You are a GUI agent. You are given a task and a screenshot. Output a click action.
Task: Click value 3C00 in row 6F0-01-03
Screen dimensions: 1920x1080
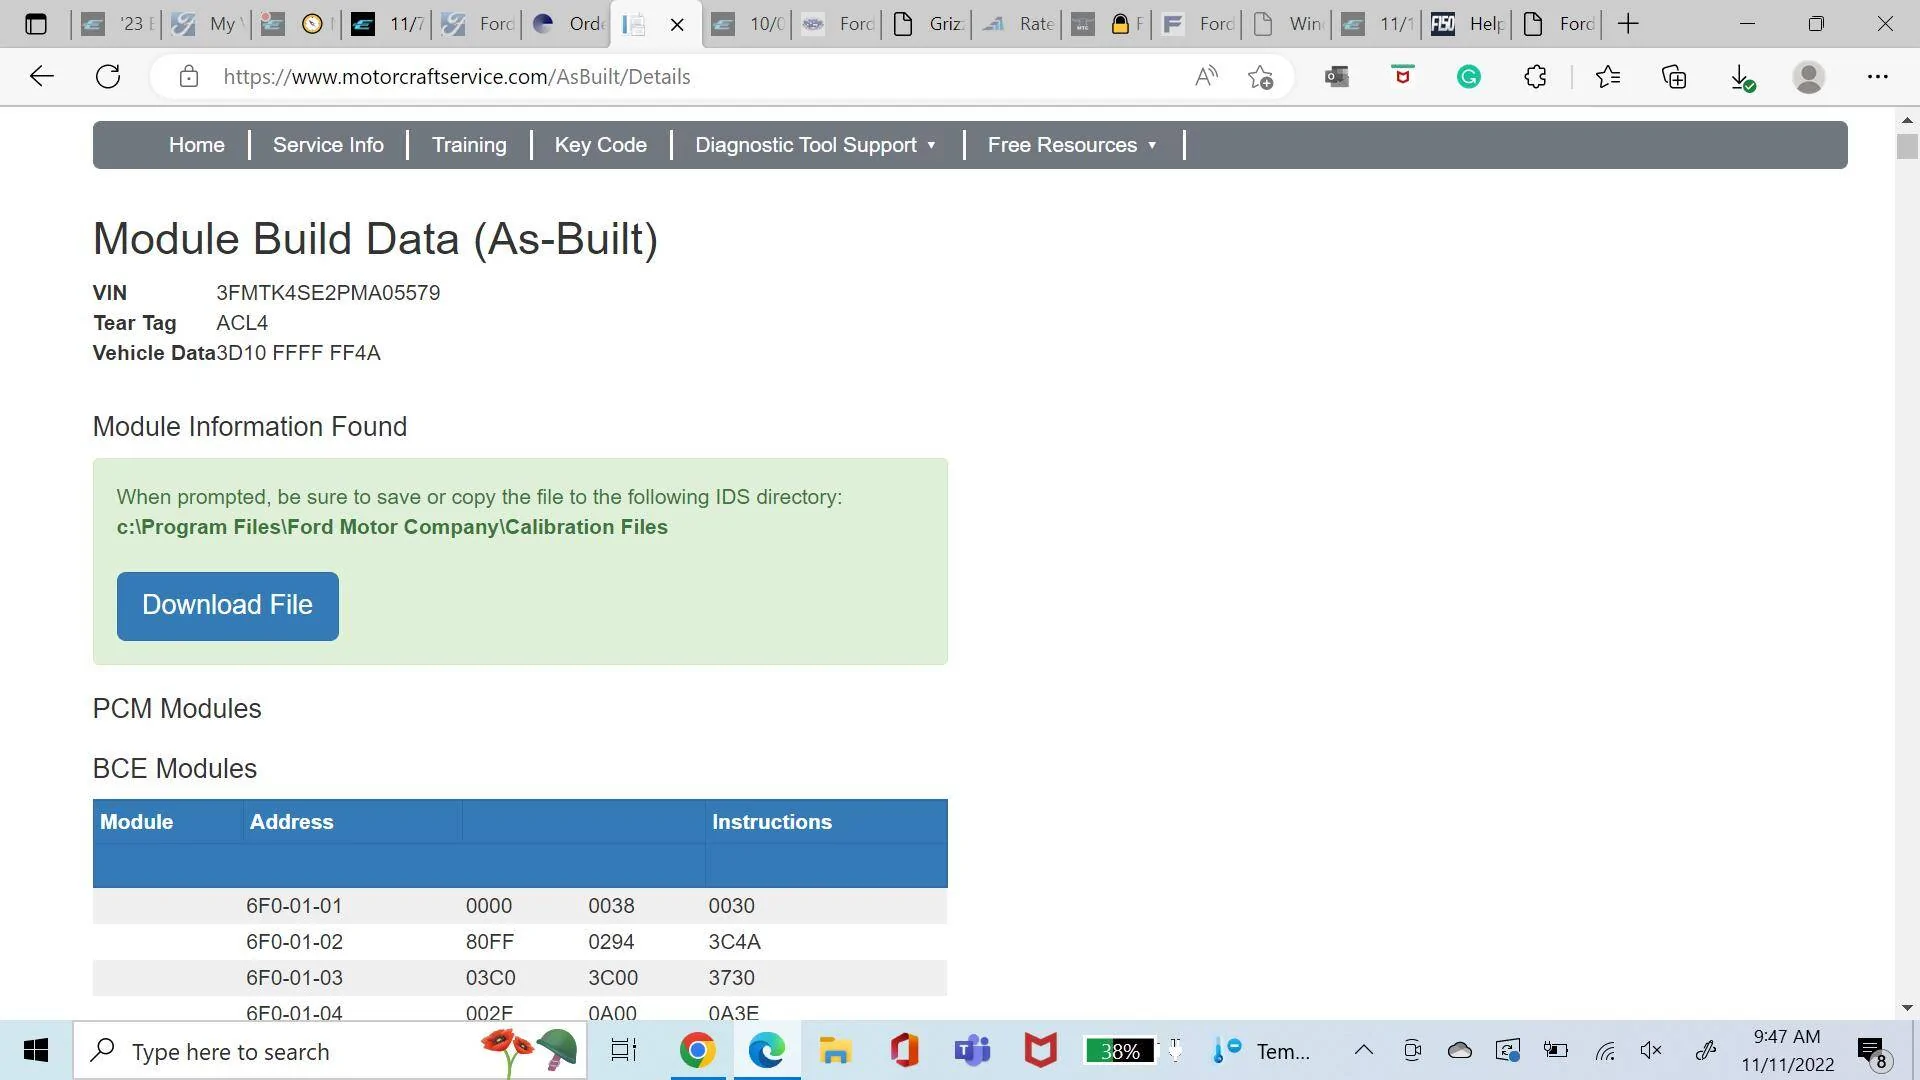click(613, 978)
